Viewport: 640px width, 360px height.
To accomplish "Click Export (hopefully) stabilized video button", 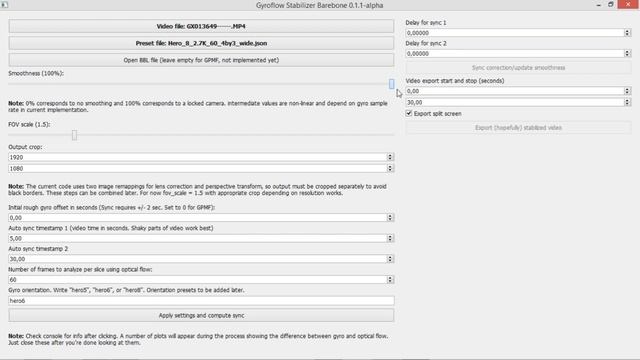I will (518, 128).
